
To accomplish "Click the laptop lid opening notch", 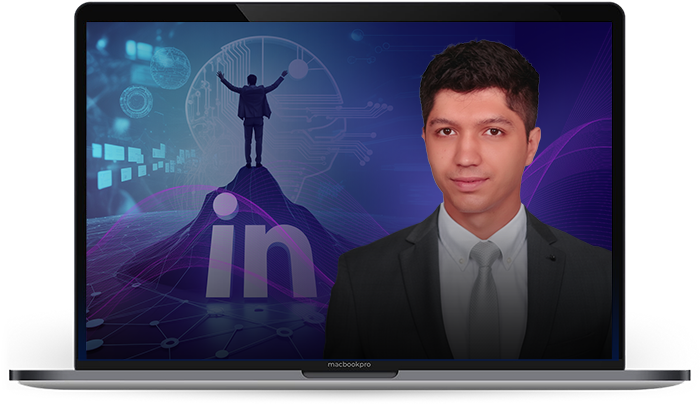I will tap(349, 374).
